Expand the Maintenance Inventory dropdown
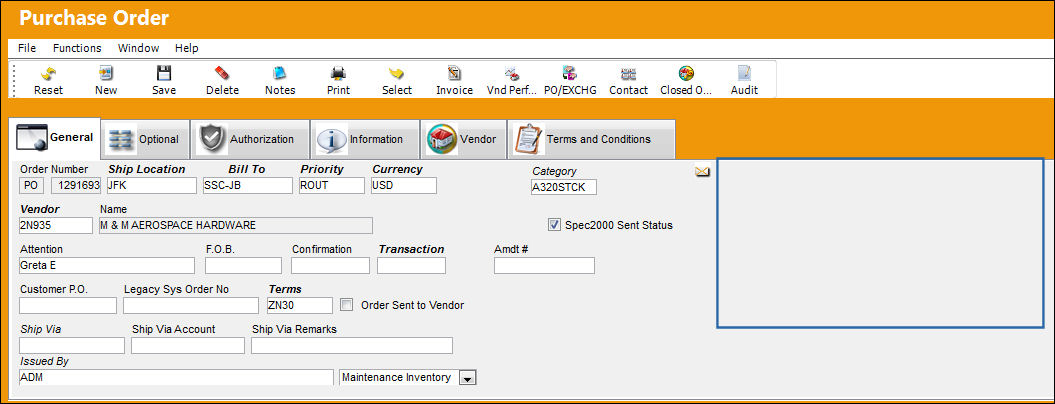 468,378
